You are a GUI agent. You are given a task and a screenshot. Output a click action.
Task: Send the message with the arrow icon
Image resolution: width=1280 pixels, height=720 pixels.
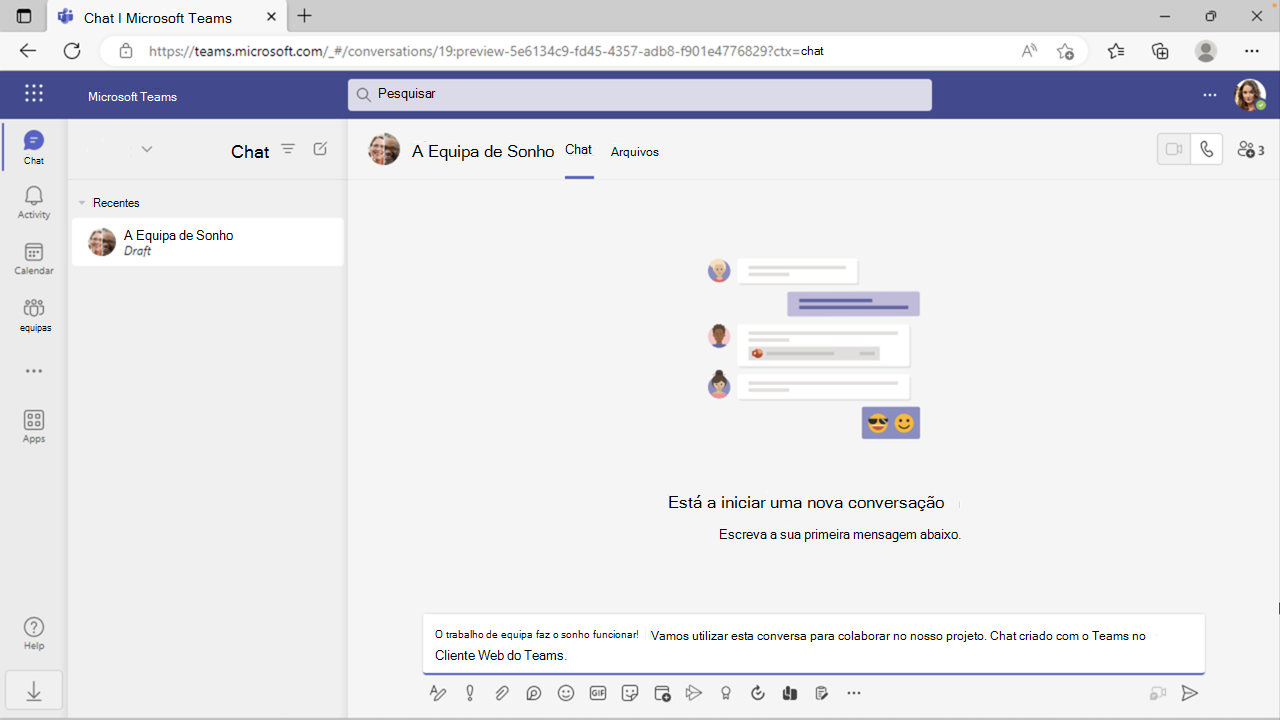coord(1190,693)
